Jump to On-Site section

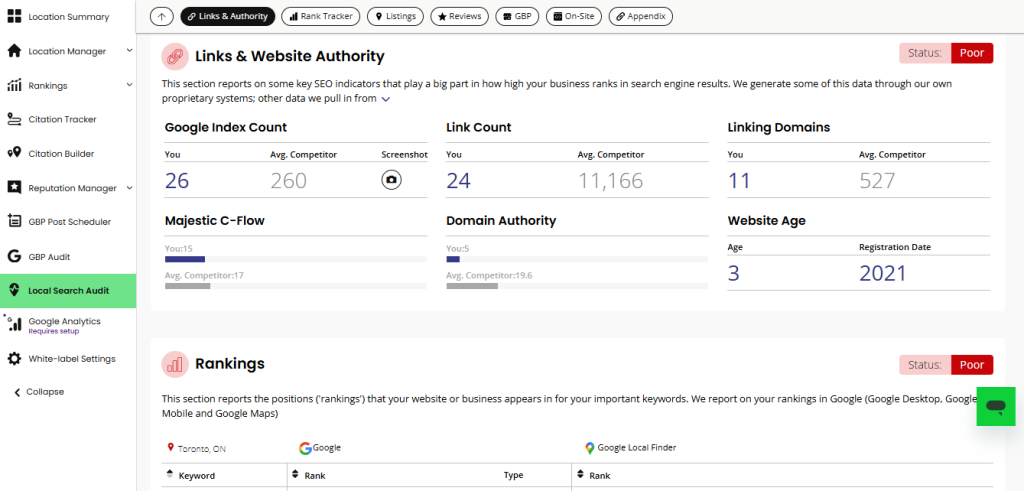[573, 16]
